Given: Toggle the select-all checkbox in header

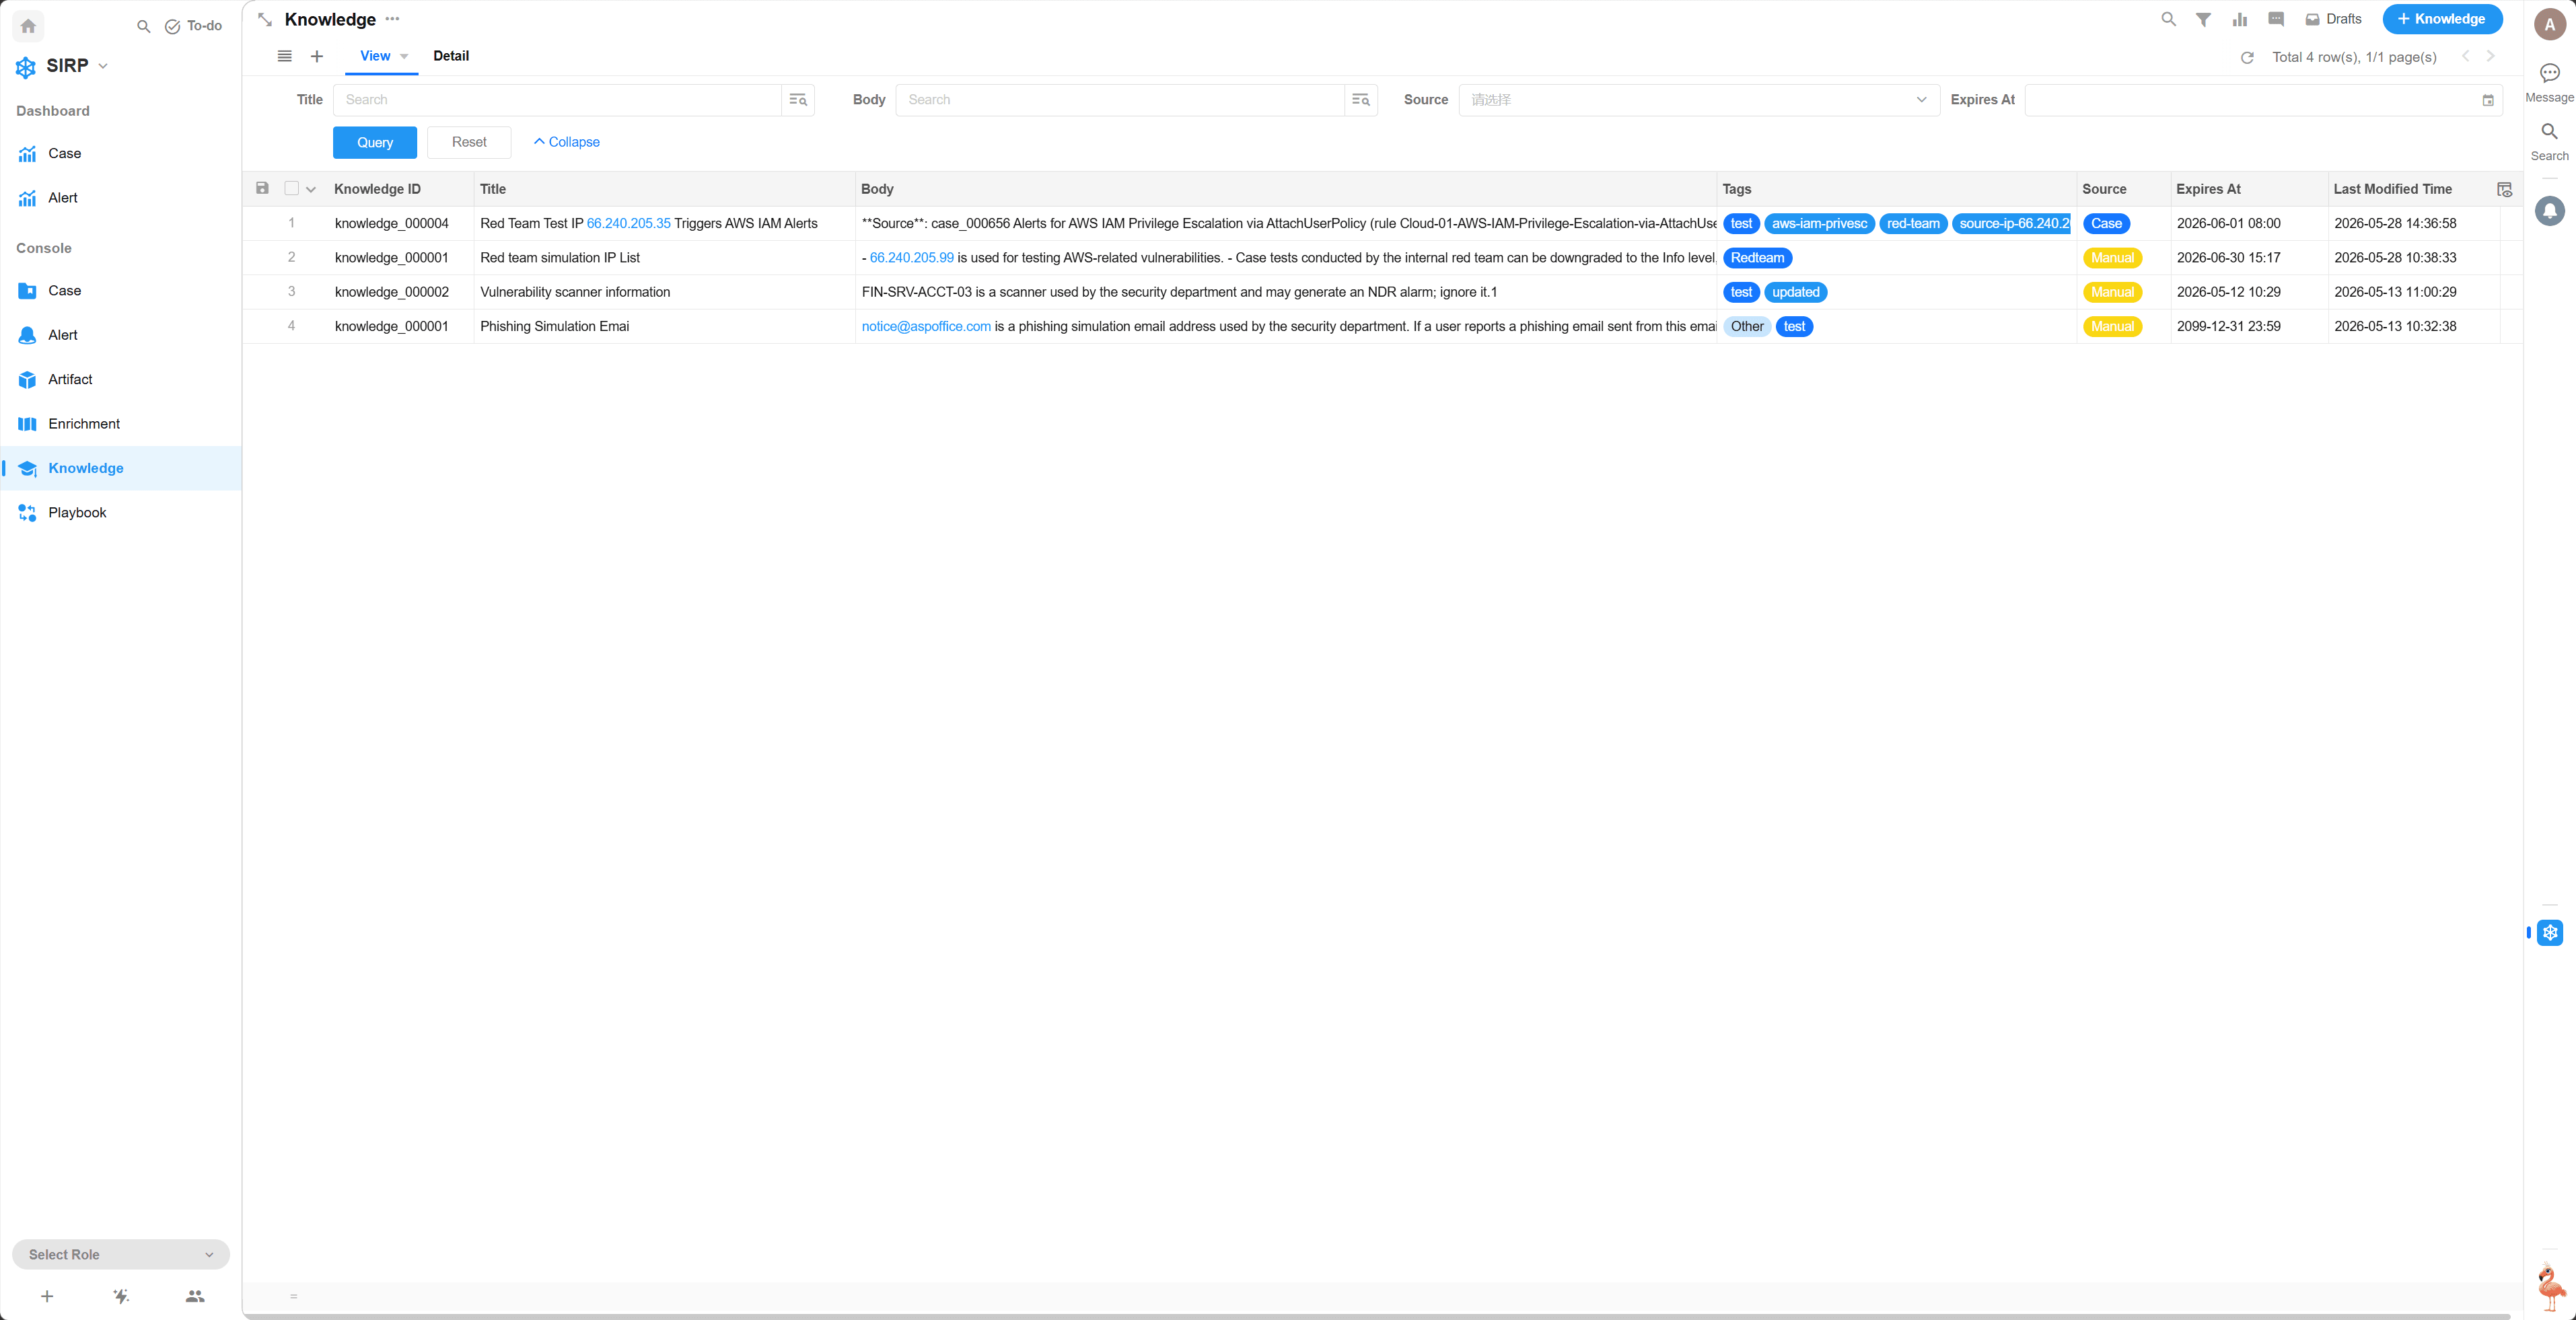Looking at the screenshot, I should [292, 188].
